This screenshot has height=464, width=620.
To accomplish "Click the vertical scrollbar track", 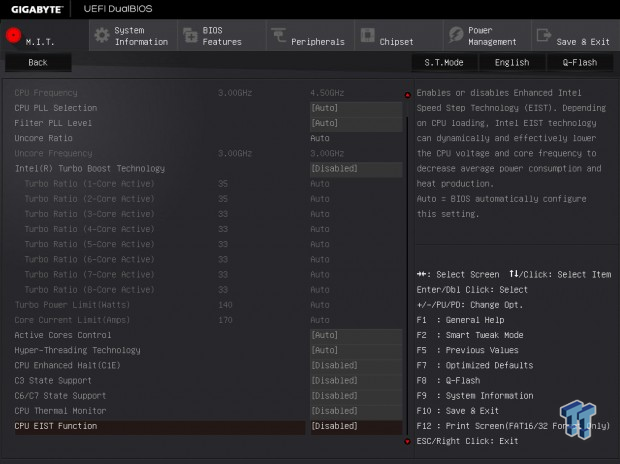I will (408, 269).
